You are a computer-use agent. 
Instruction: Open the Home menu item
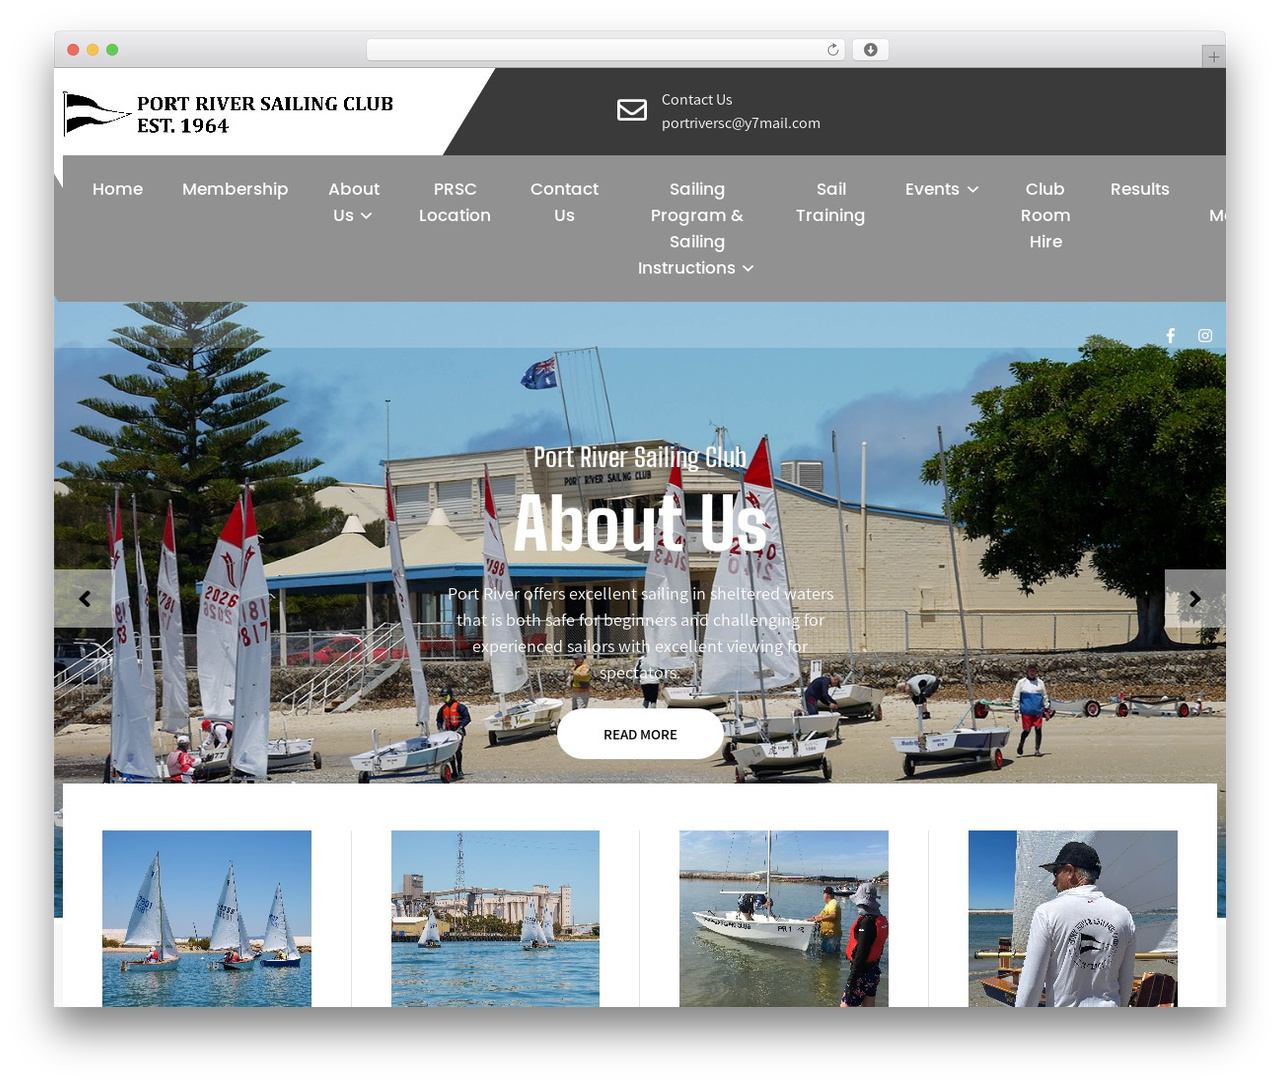coord(118,189)
